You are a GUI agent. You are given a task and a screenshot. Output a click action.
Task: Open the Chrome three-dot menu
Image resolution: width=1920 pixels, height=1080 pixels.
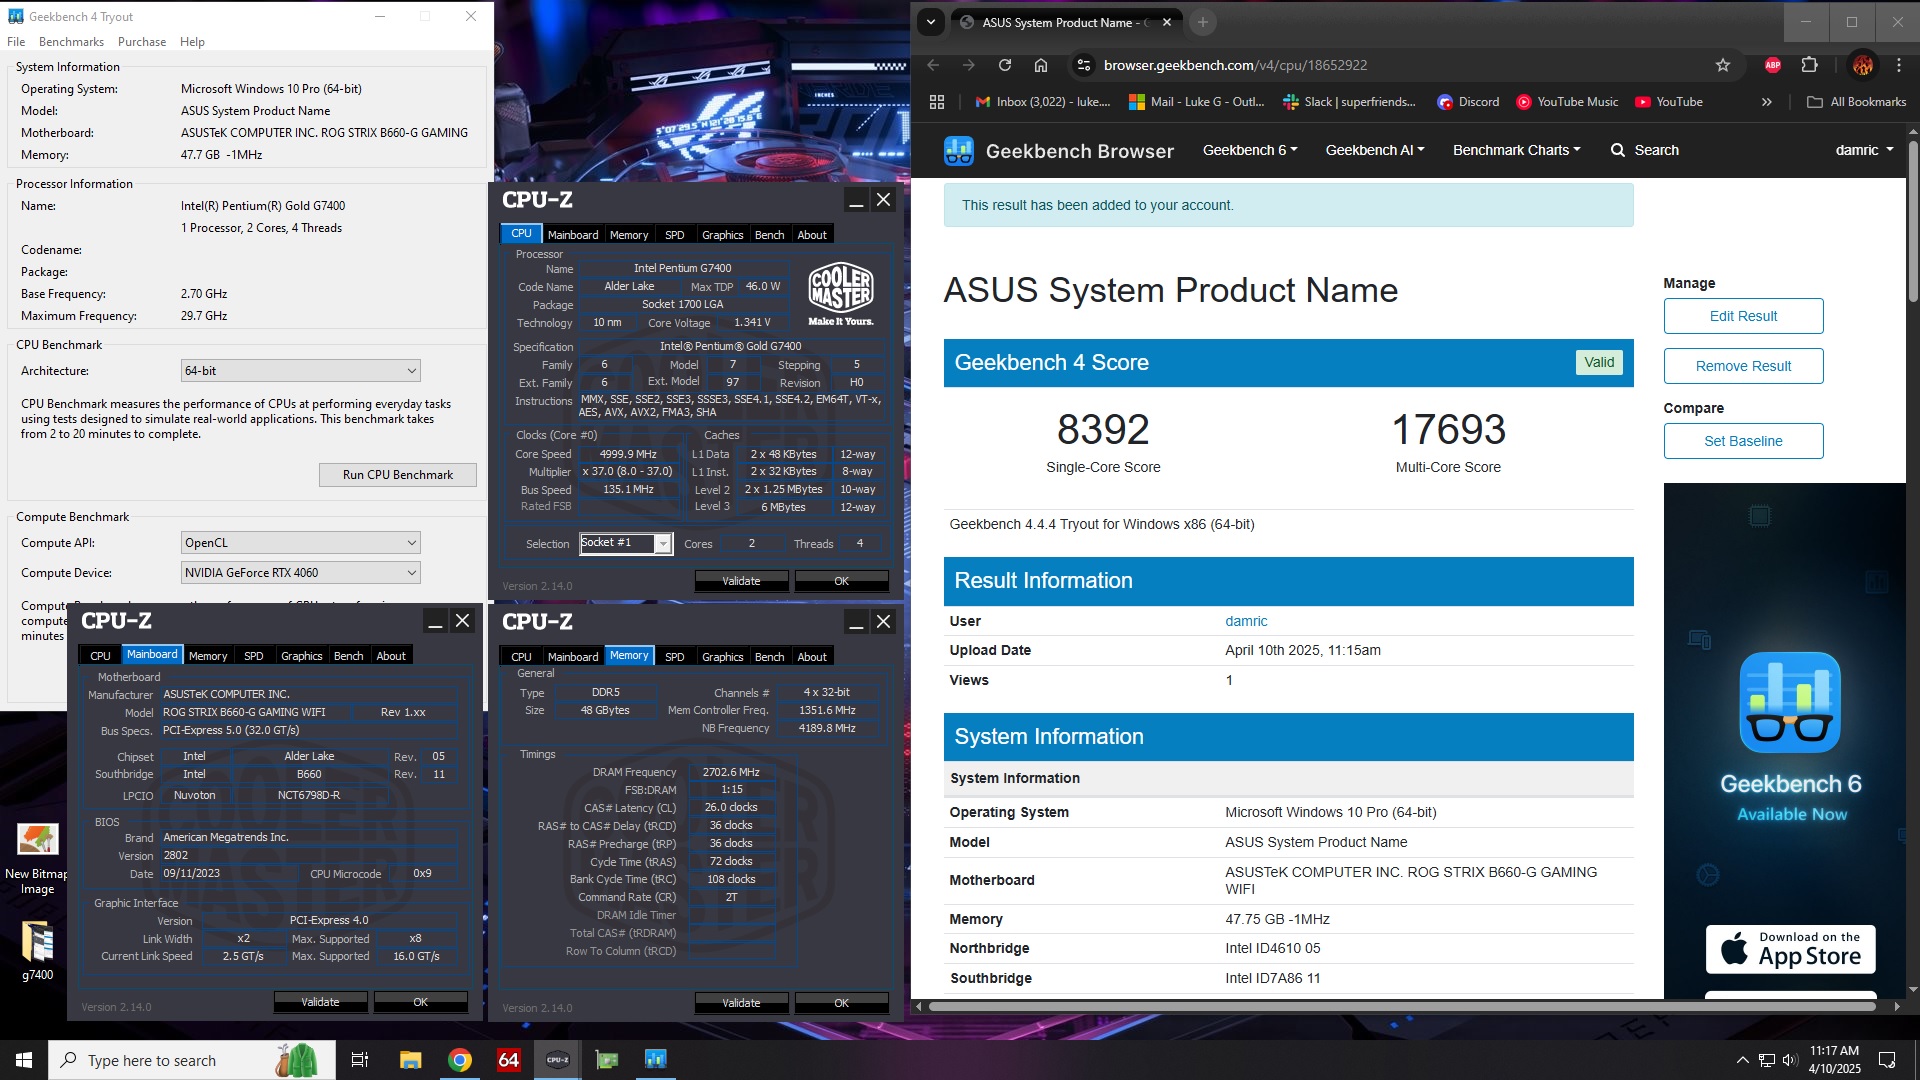pos(1899,65)
